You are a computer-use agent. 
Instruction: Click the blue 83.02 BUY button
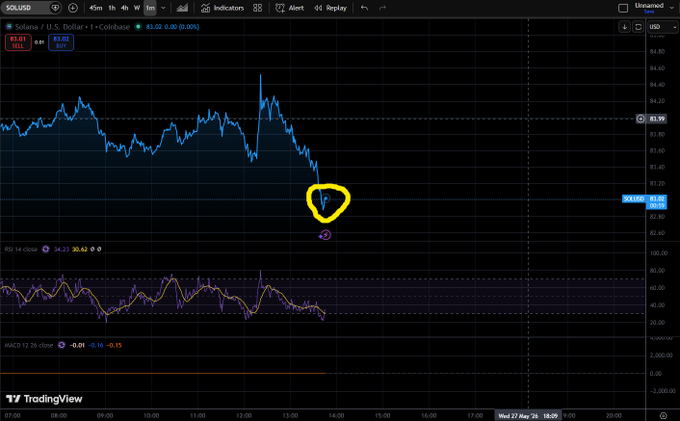pos(61,42)
